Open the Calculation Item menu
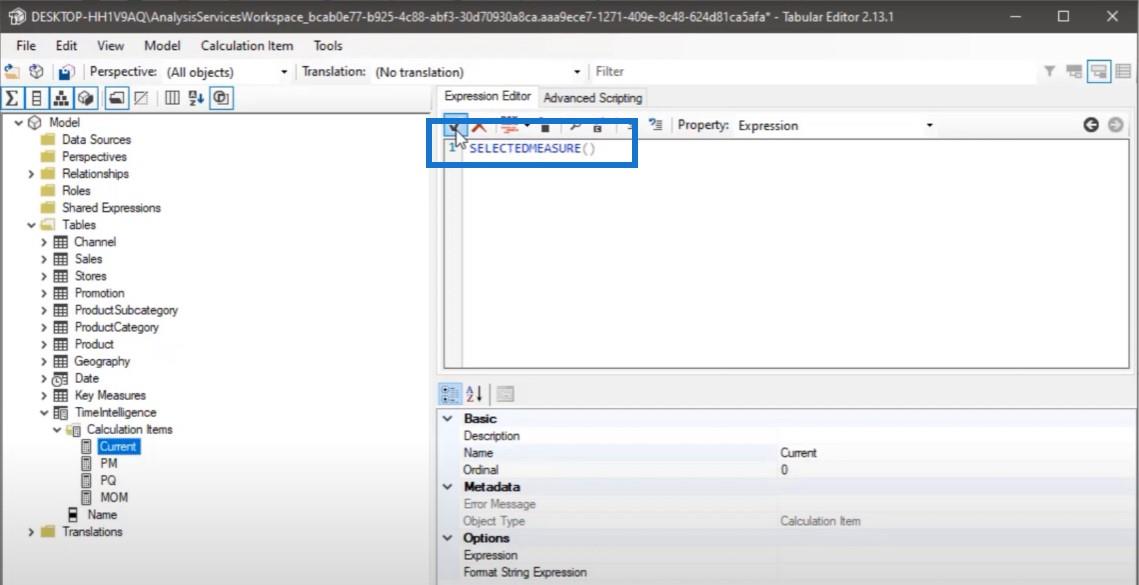Viewport: 1139px width, 585px height. [x=247, y=46]
